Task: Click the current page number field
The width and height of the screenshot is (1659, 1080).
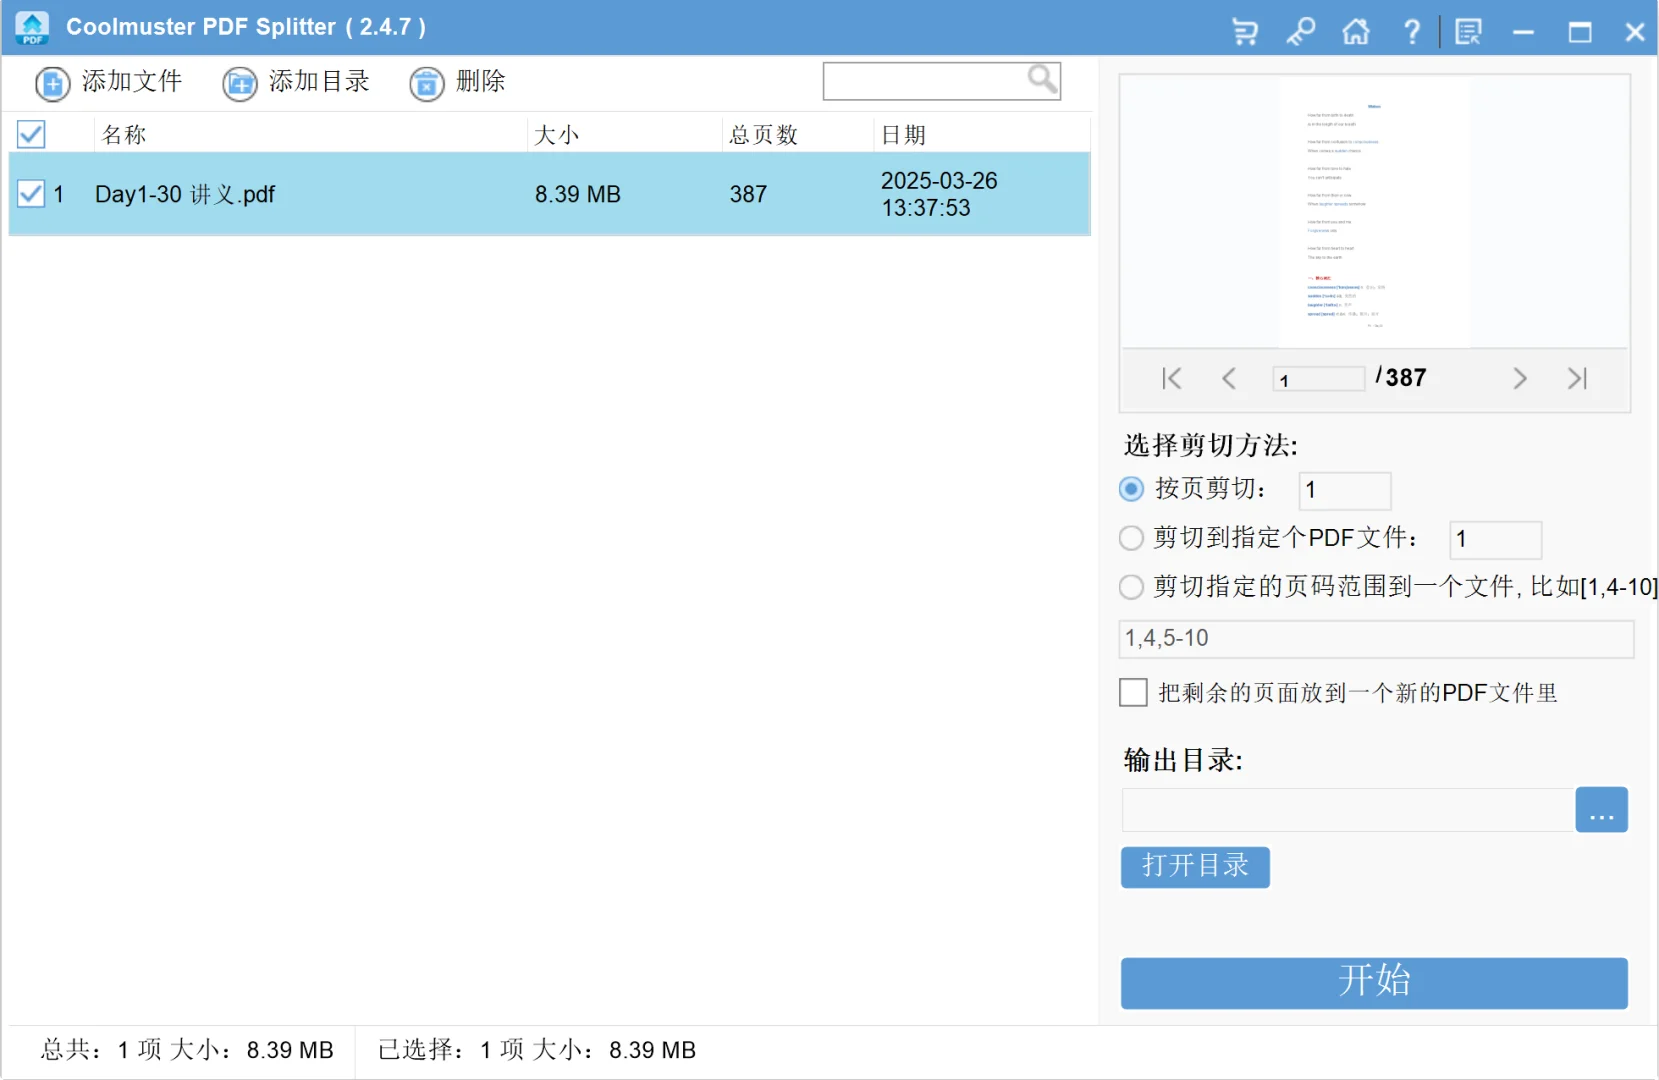Action: pyautogui.click(x=1319, y=379)
